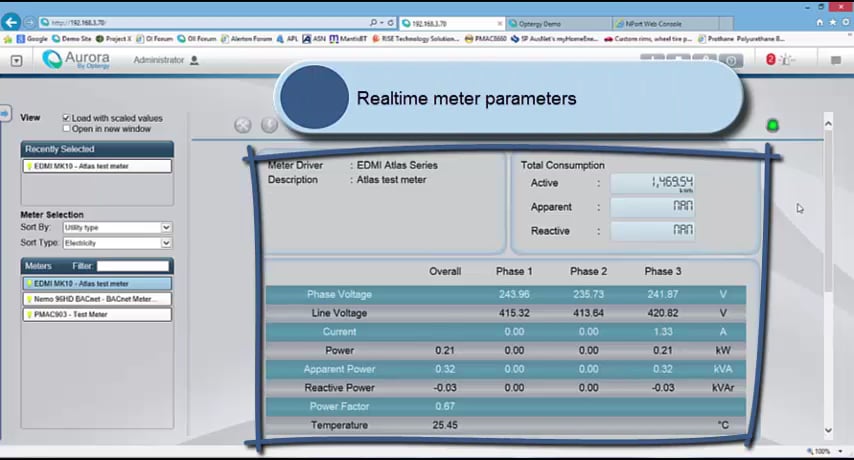Click the Apparent total consumption display
Screen dimensions: 854x460
pos(652,207)
